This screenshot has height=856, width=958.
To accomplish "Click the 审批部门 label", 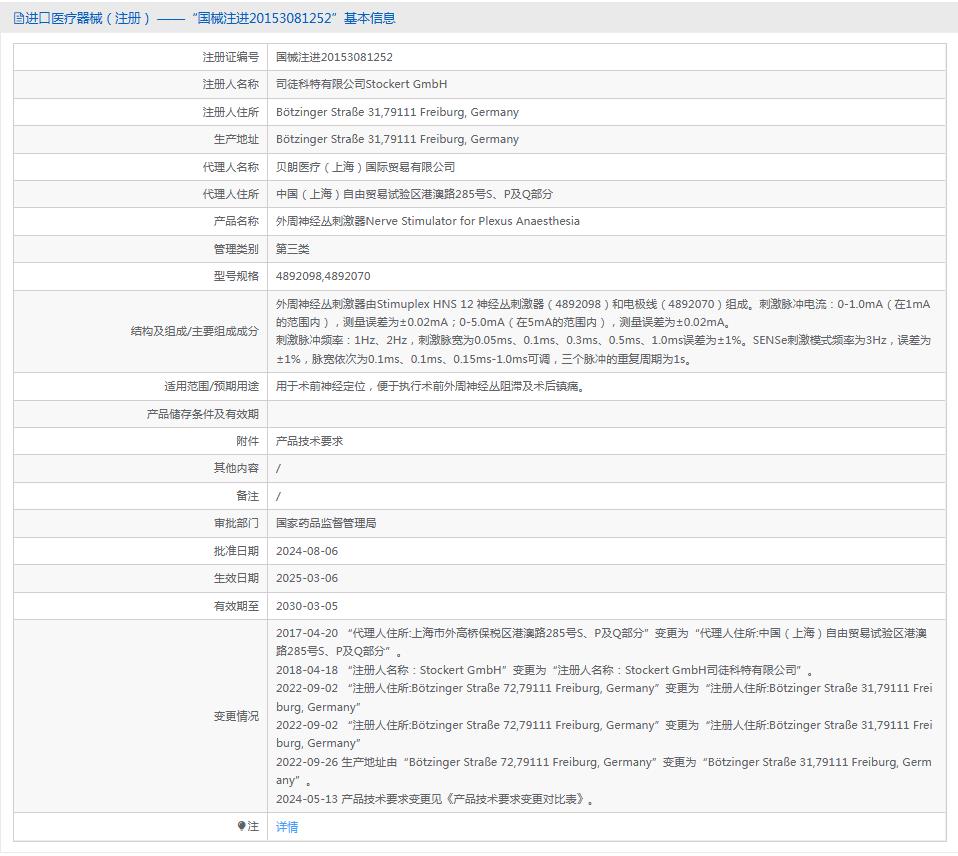I will pos(236,523).
